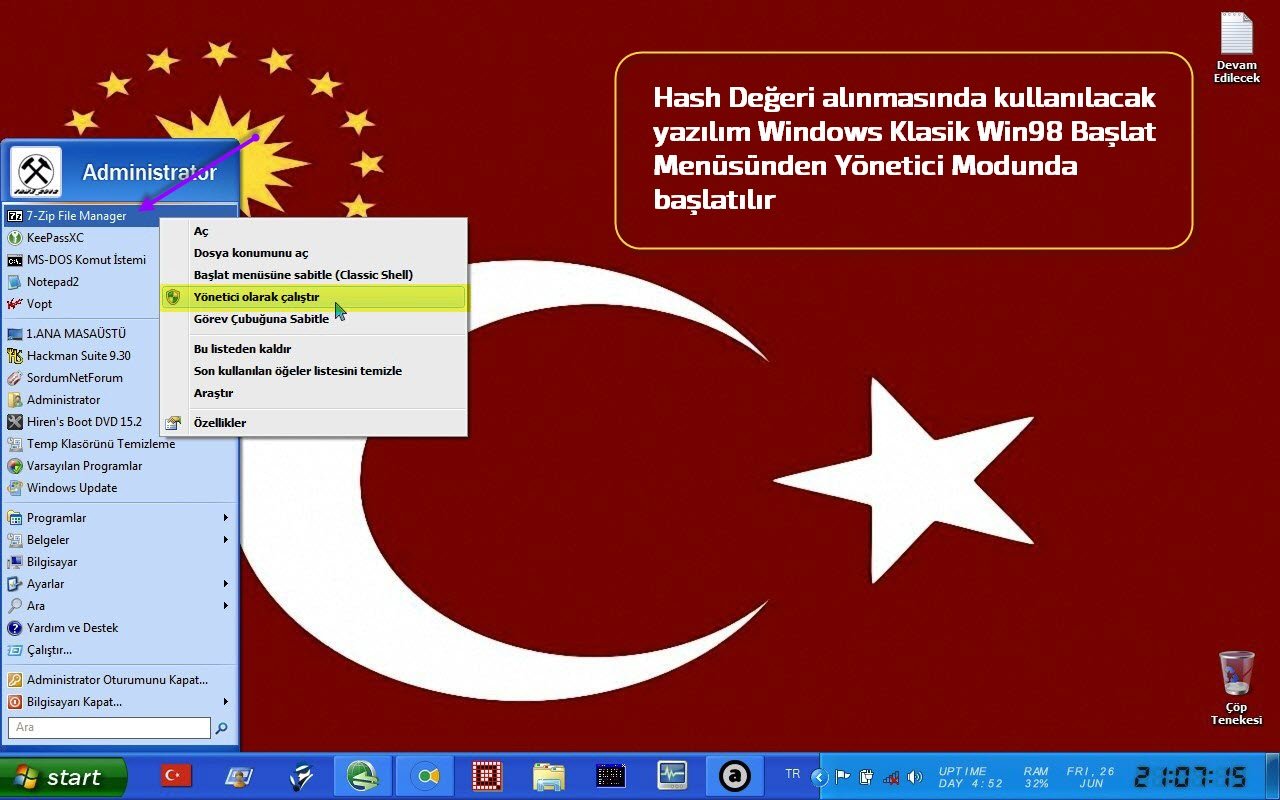Screen dimensions: 1280x800
Task: Open Bilgisayar from start menu
Action: pos(120,562)
